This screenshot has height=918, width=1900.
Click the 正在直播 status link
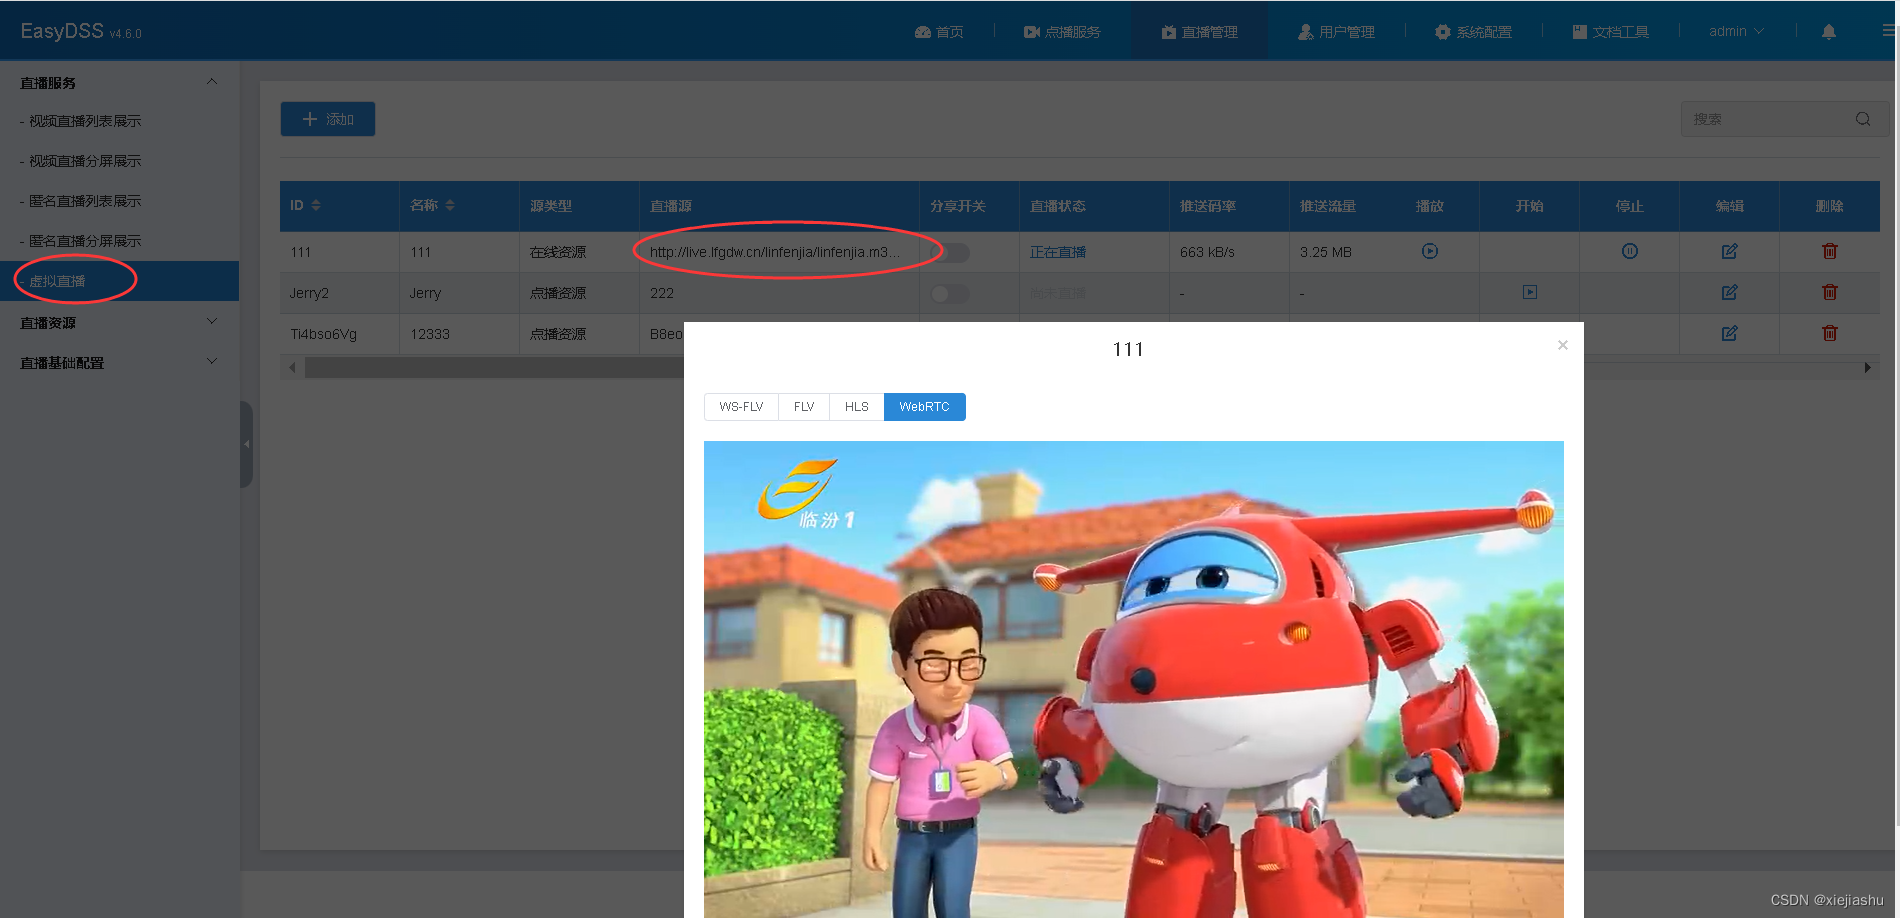(x=1058, y=252)
